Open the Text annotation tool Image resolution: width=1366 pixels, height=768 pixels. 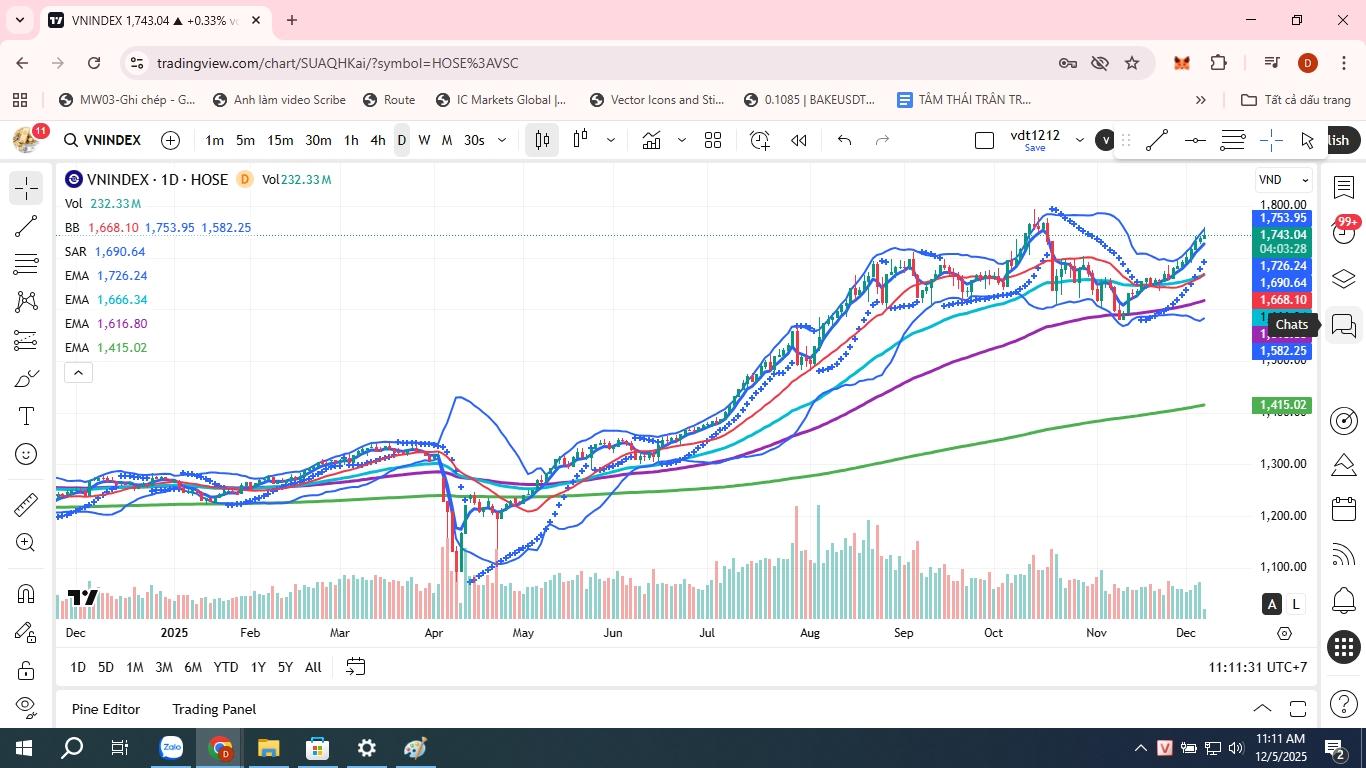tap(26, 416)
